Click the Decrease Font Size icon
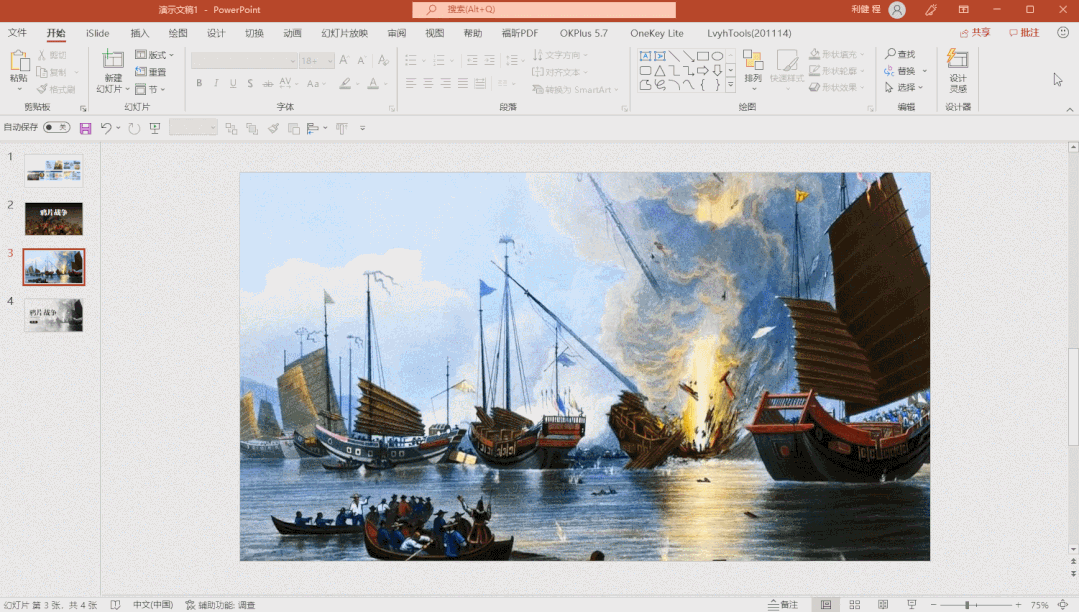The height and width of the screenshot is (612, 1079). tap(361, 61)
